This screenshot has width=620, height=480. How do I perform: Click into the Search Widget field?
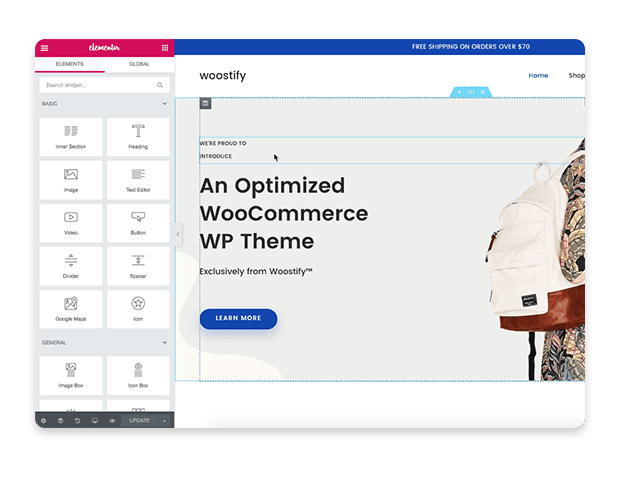104,85
